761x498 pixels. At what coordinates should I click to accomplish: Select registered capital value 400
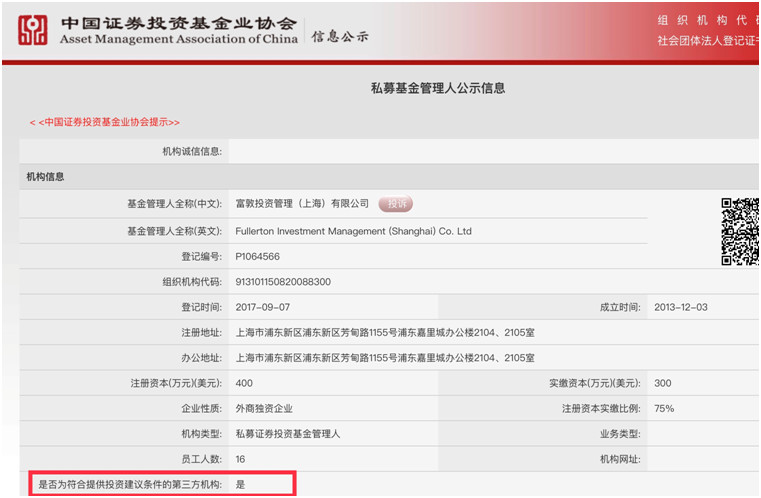tap(244, 383)
